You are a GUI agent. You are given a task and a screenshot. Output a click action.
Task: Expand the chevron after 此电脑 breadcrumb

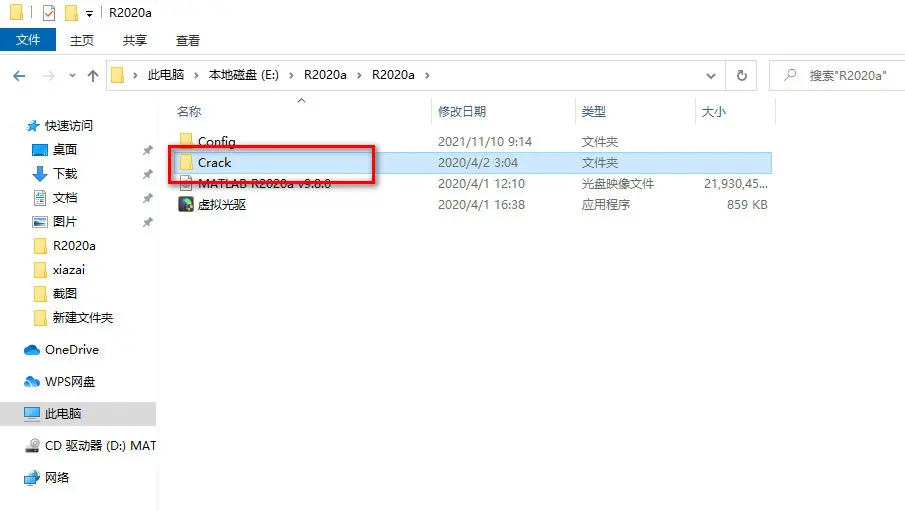196,76
